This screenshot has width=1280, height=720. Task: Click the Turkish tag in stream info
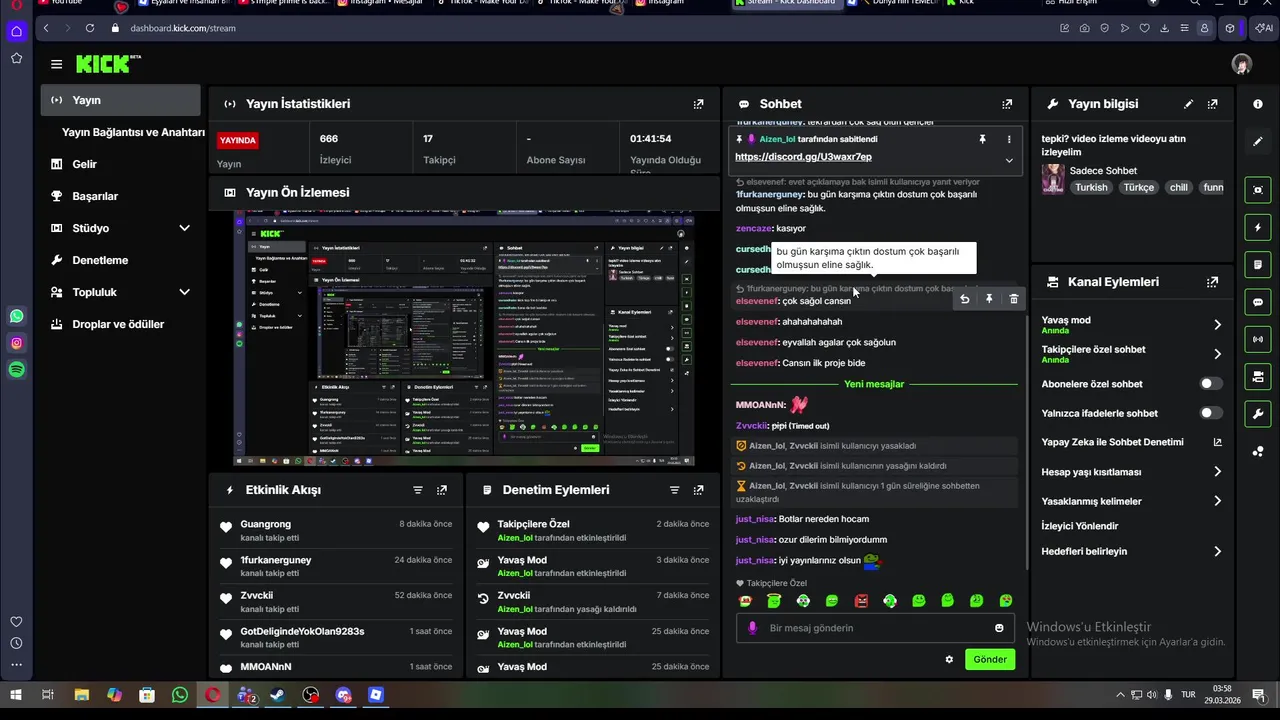(x=1091, y=187)
